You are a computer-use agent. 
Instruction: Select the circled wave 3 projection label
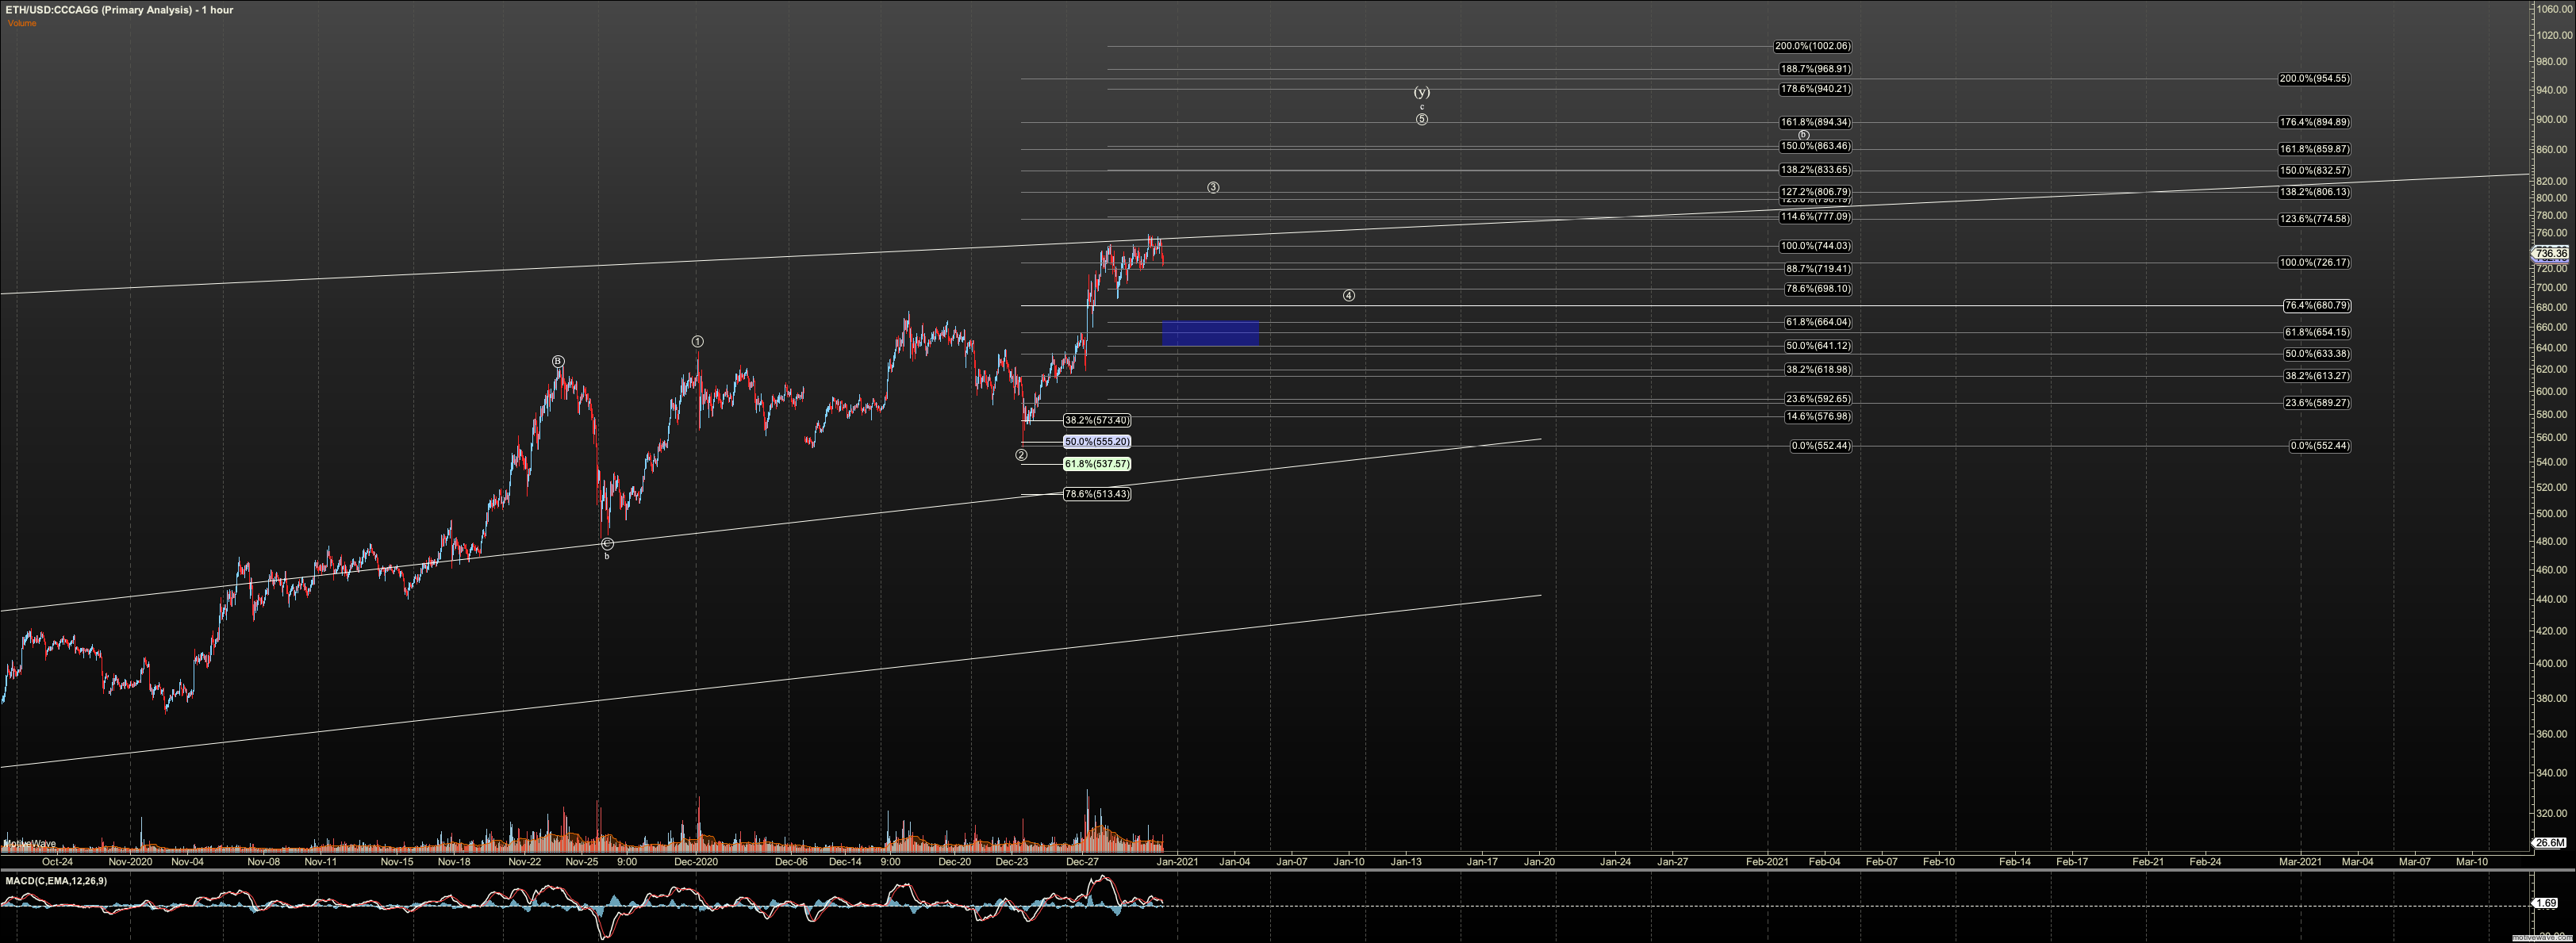pyautogui.click(x=1213, y=188)
